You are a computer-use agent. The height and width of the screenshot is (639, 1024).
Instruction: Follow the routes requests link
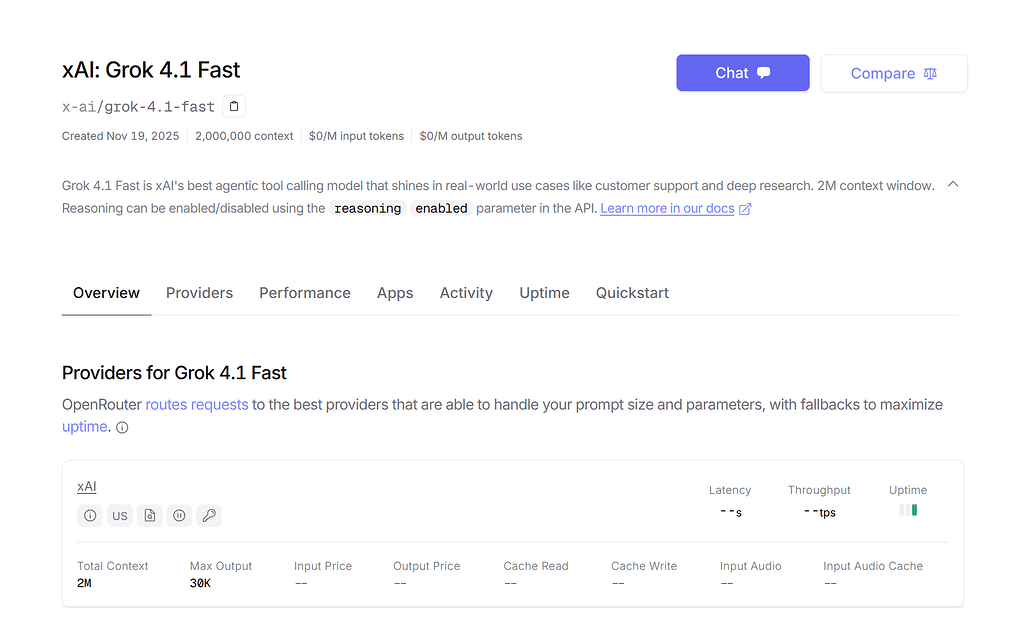(197, 404)
